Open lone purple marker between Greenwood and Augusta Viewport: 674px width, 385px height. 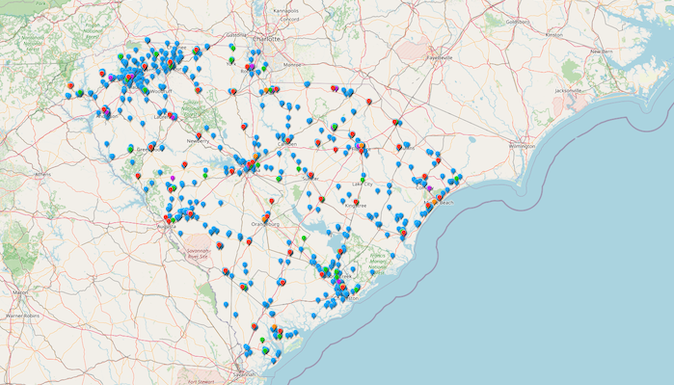[172, 177]
